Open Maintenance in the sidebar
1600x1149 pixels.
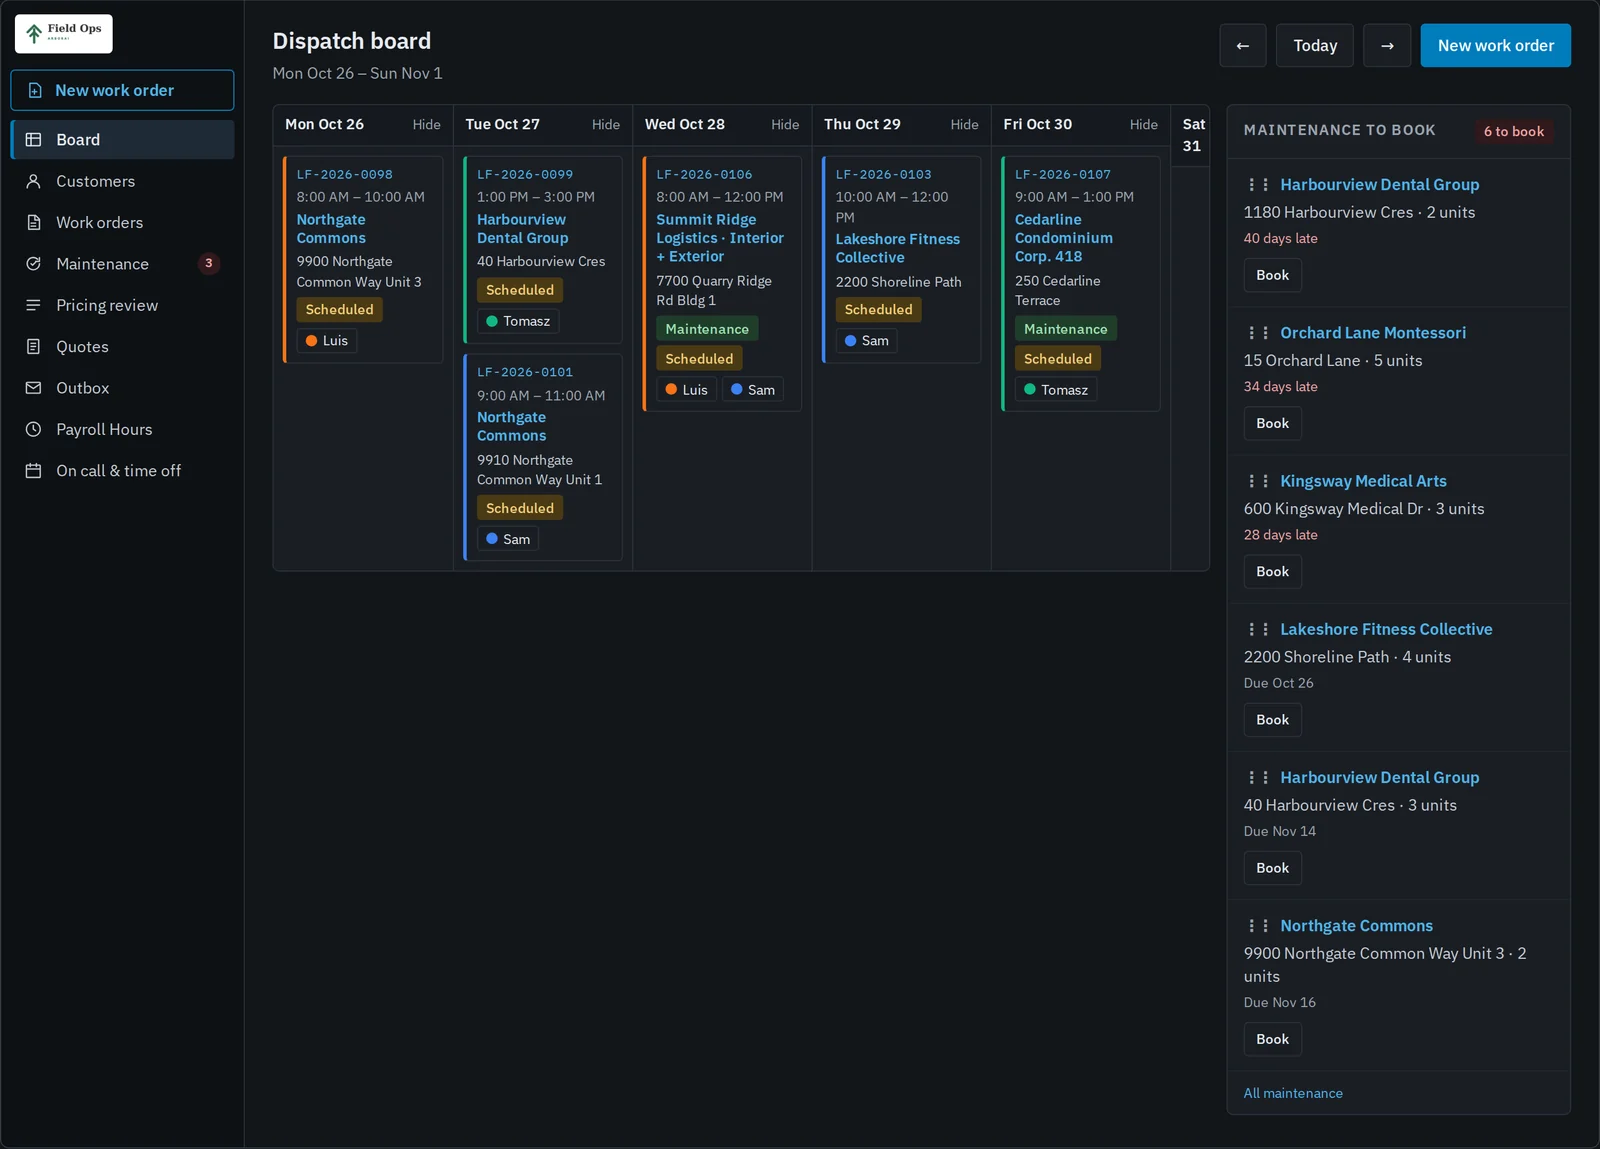(x=122, y=264)
